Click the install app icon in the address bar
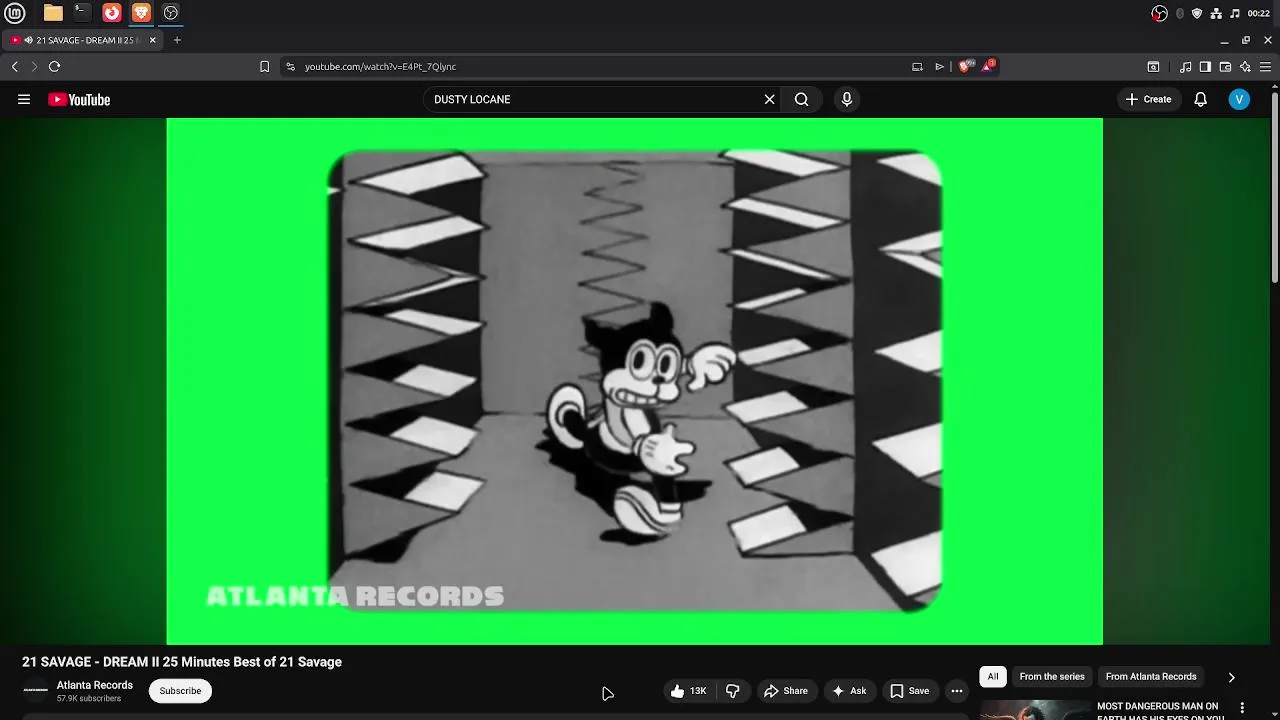Screen dimensions: 1280x720 click(917, 66)
